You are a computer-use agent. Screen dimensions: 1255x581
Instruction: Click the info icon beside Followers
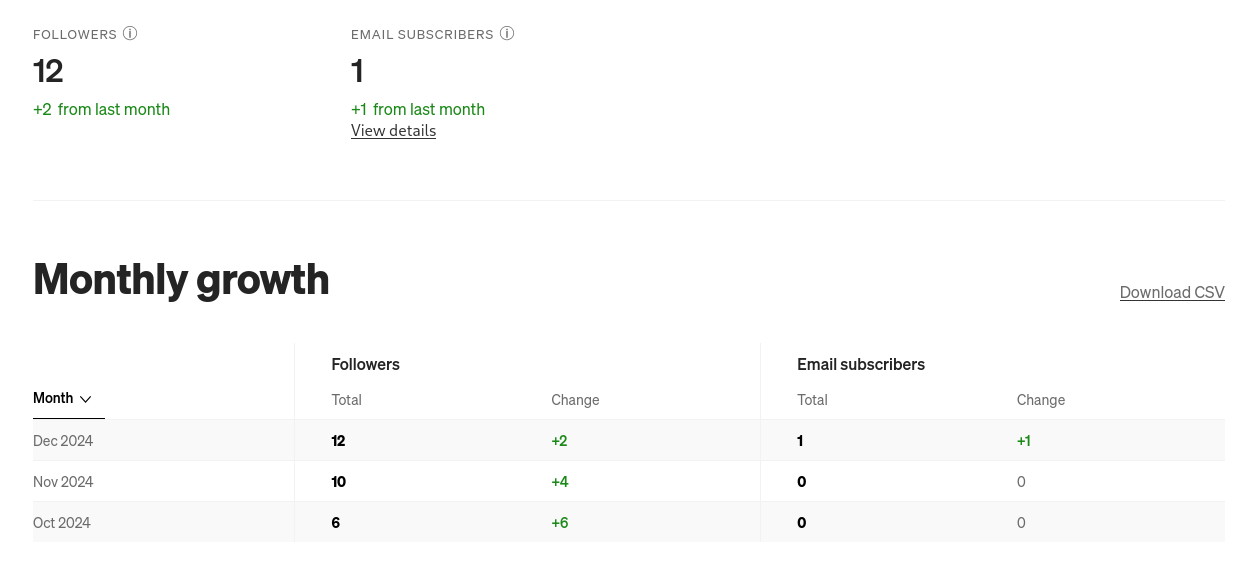[x=130, y=33]
